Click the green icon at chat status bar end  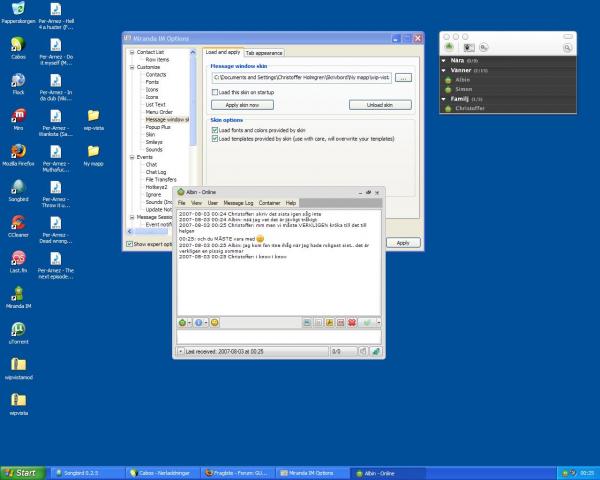coord(376,351)
